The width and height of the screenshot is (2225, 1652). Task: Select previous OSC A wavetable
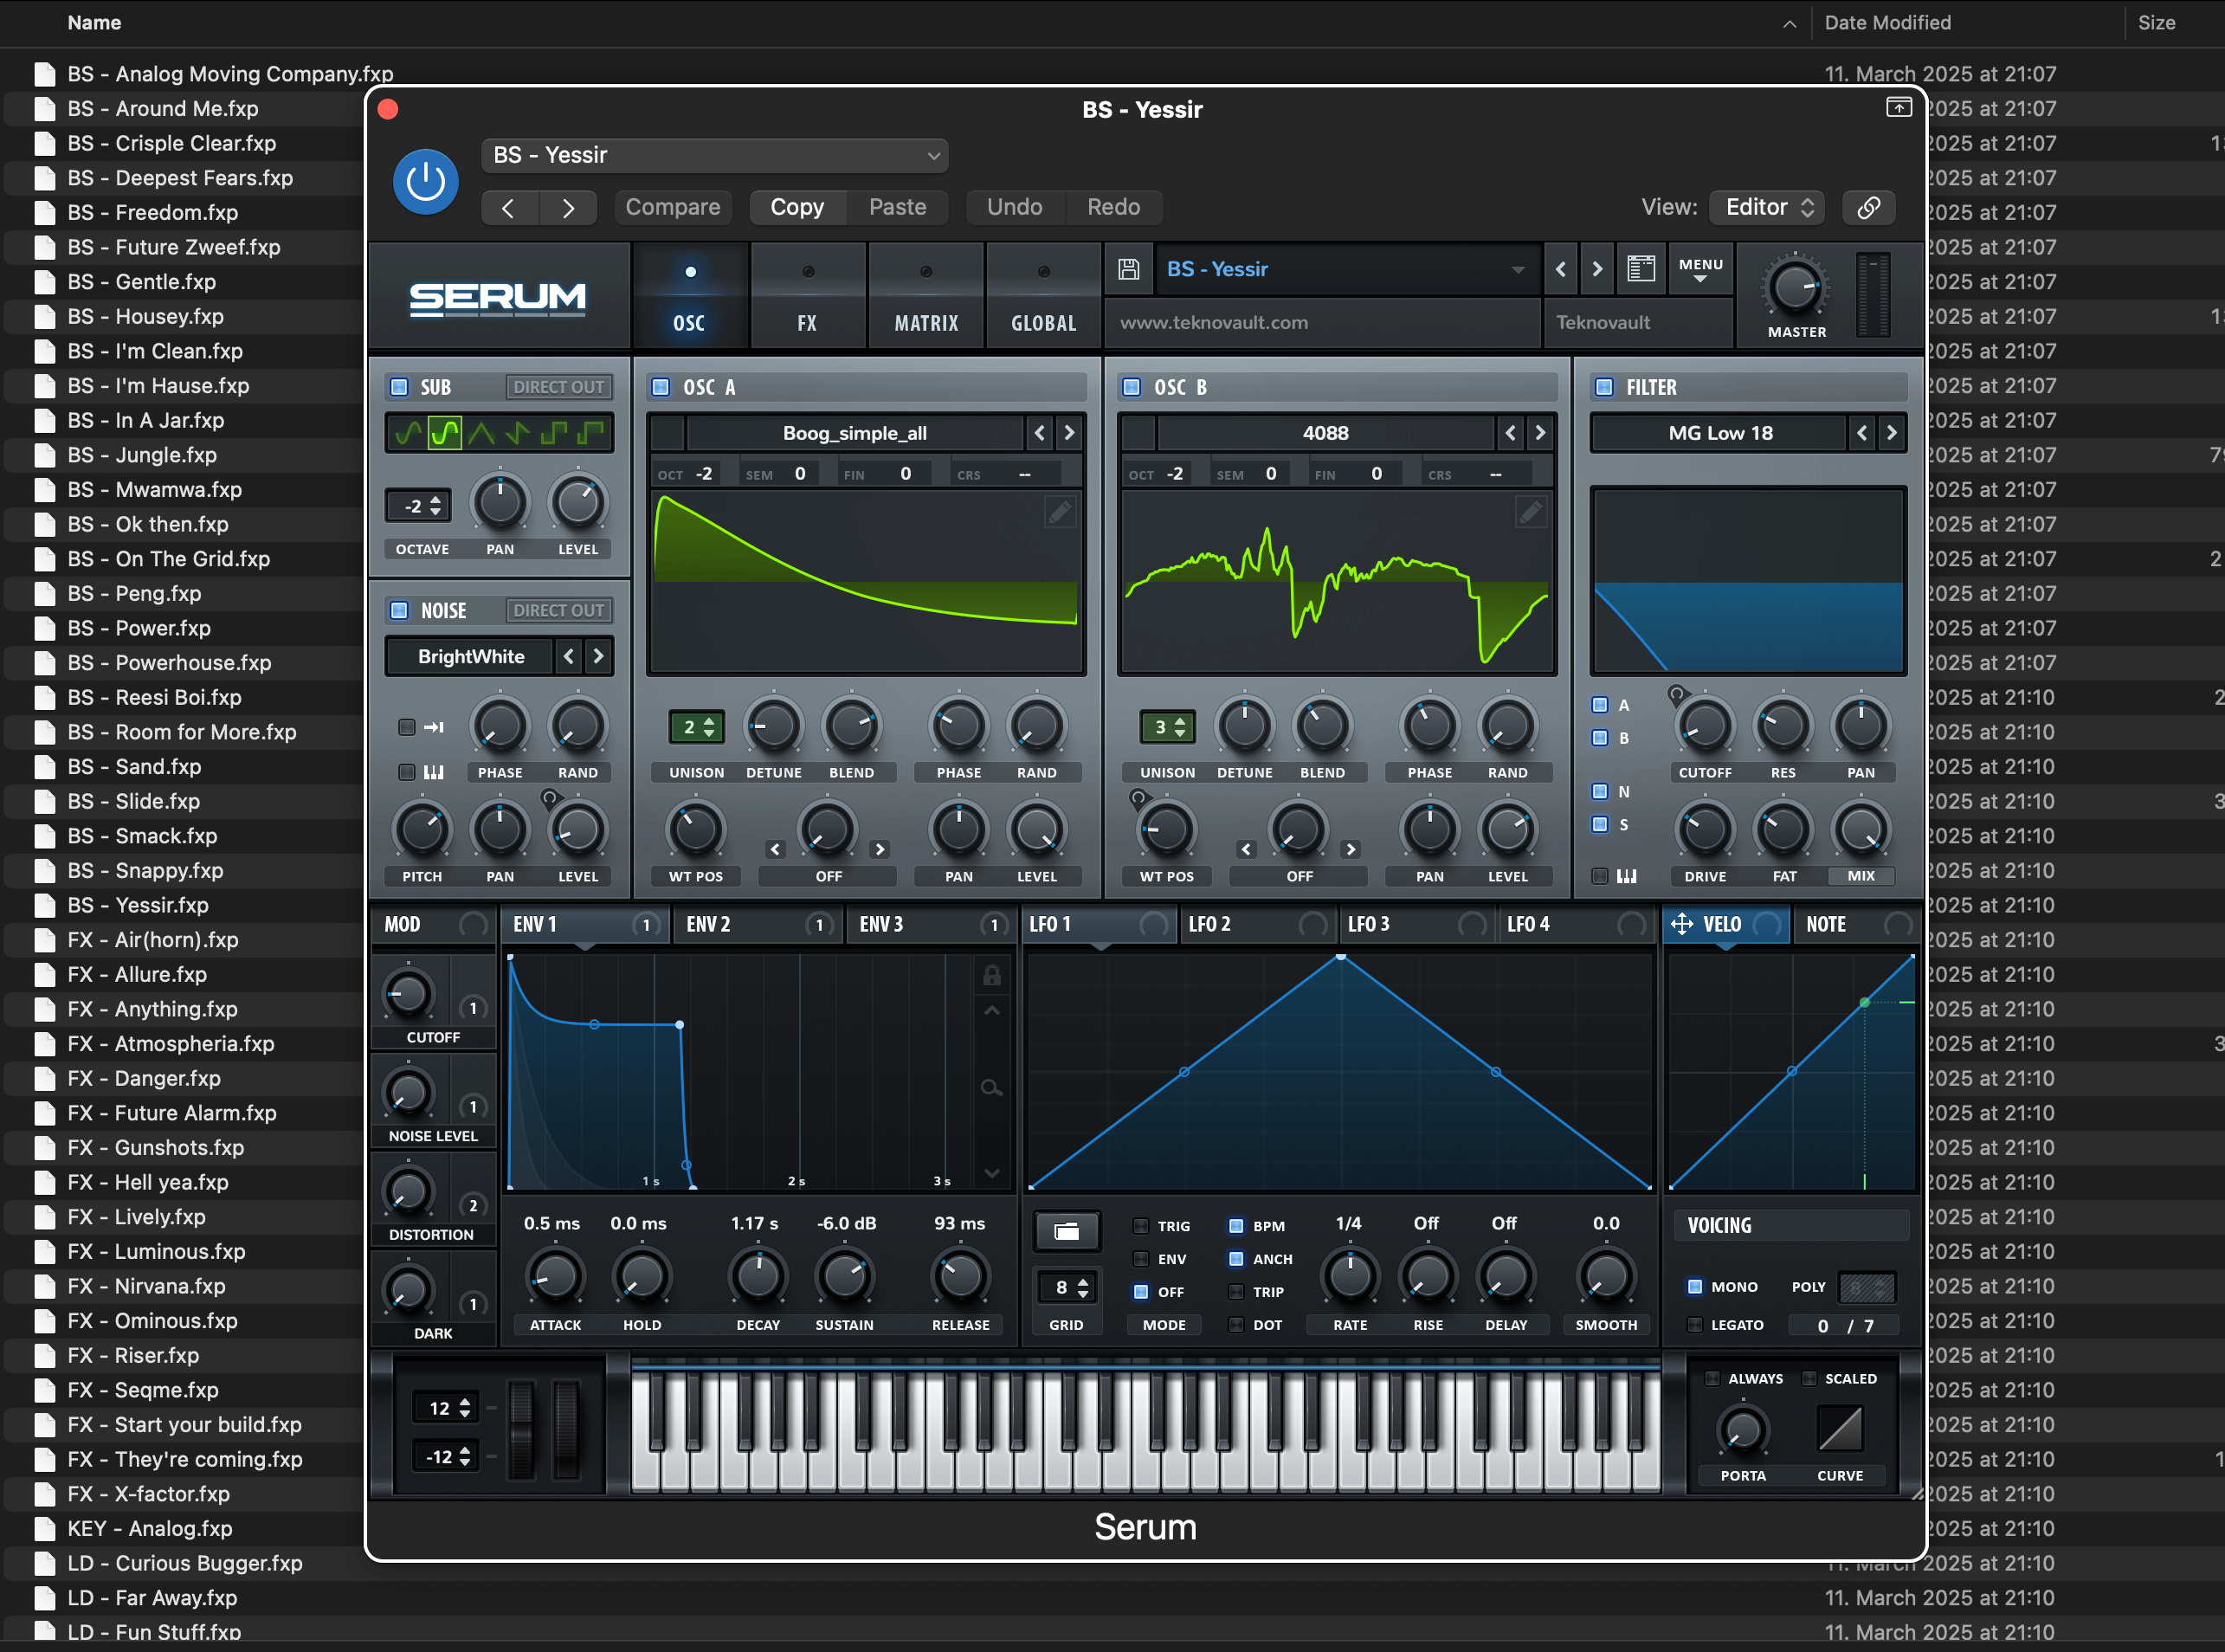click(x=1039, y=433)
